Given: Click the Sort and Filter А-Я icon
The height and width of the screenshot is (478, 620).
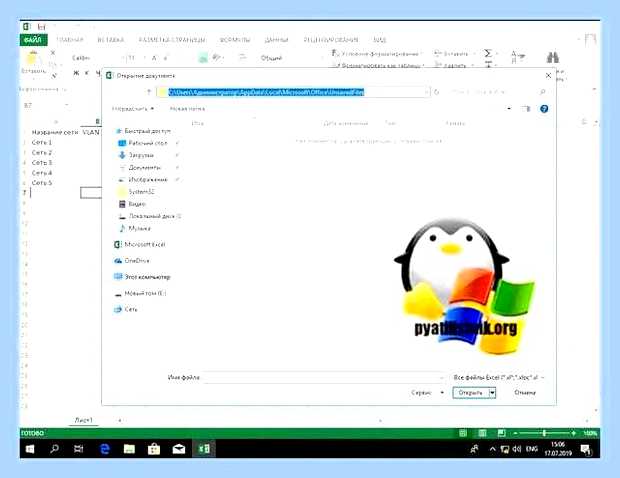Looking at the screenshot, I should [x=517, y=57].
